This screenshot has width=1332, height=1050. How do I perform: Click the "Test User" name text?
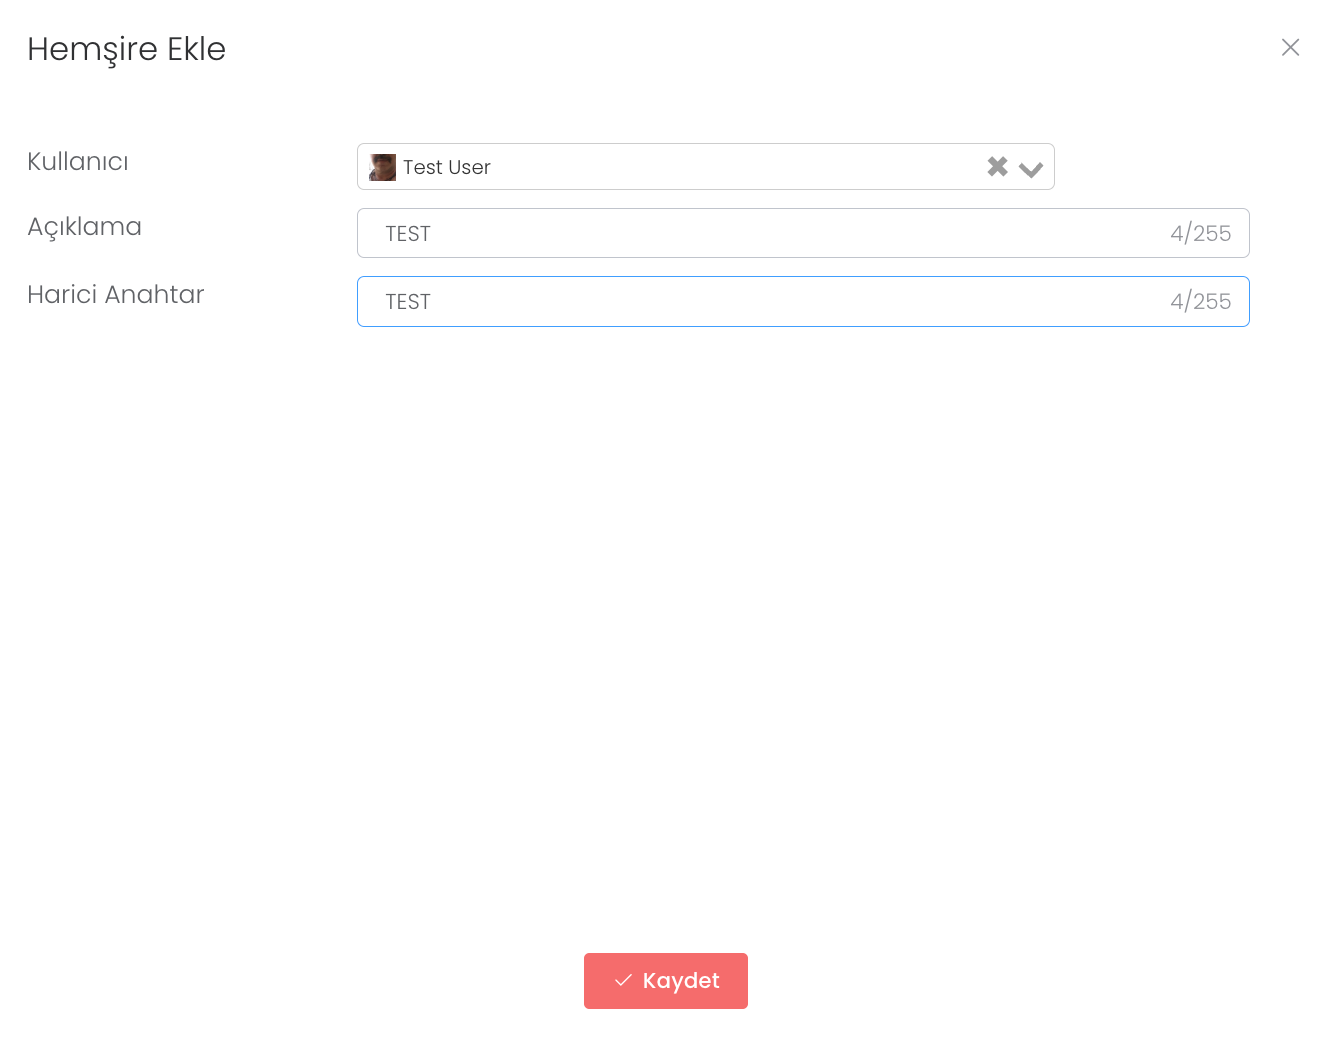tap(446, 167)
